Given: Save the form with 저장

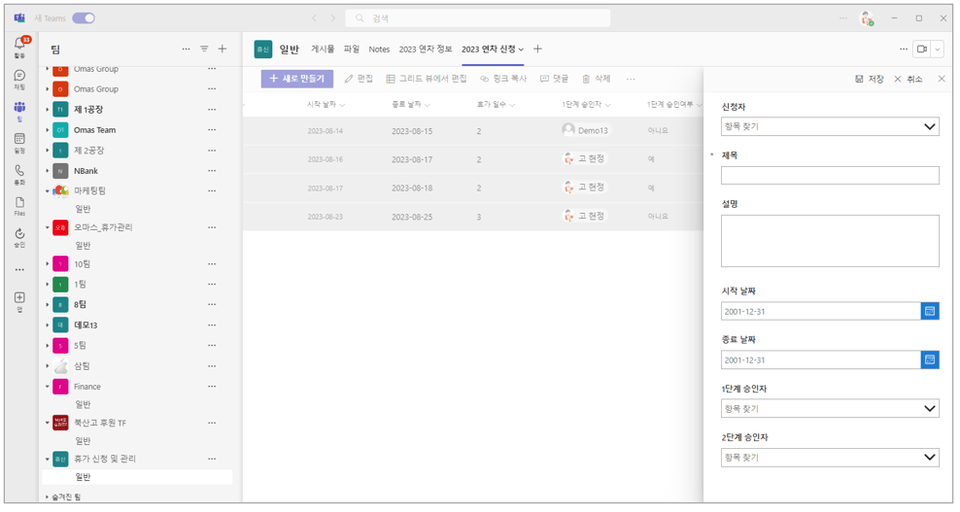Looking at the screenshot, I should tap(869, 79).
